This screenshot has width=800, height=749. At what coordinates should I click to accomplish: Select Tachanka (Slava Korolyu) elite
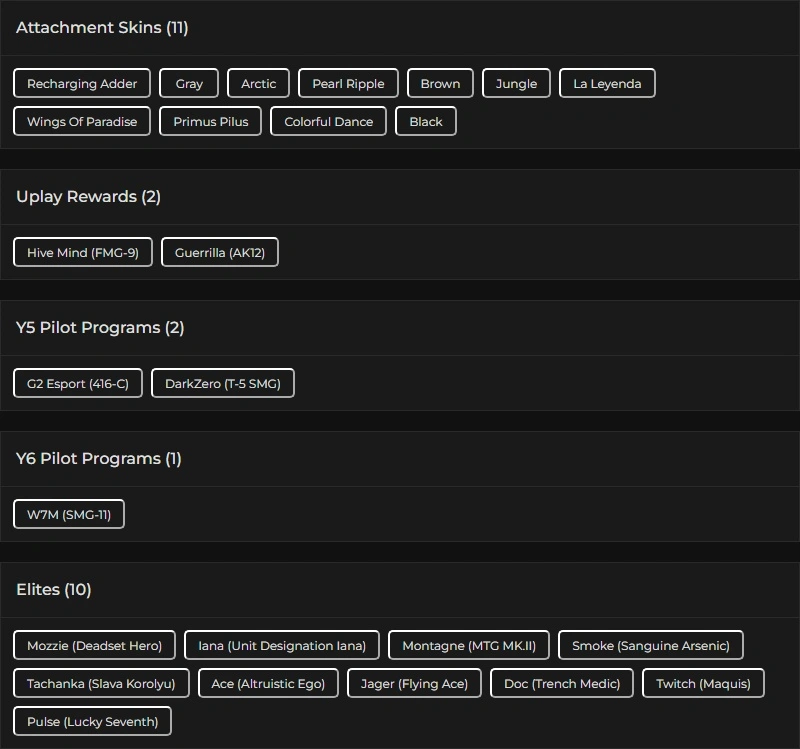click(101, 683)
